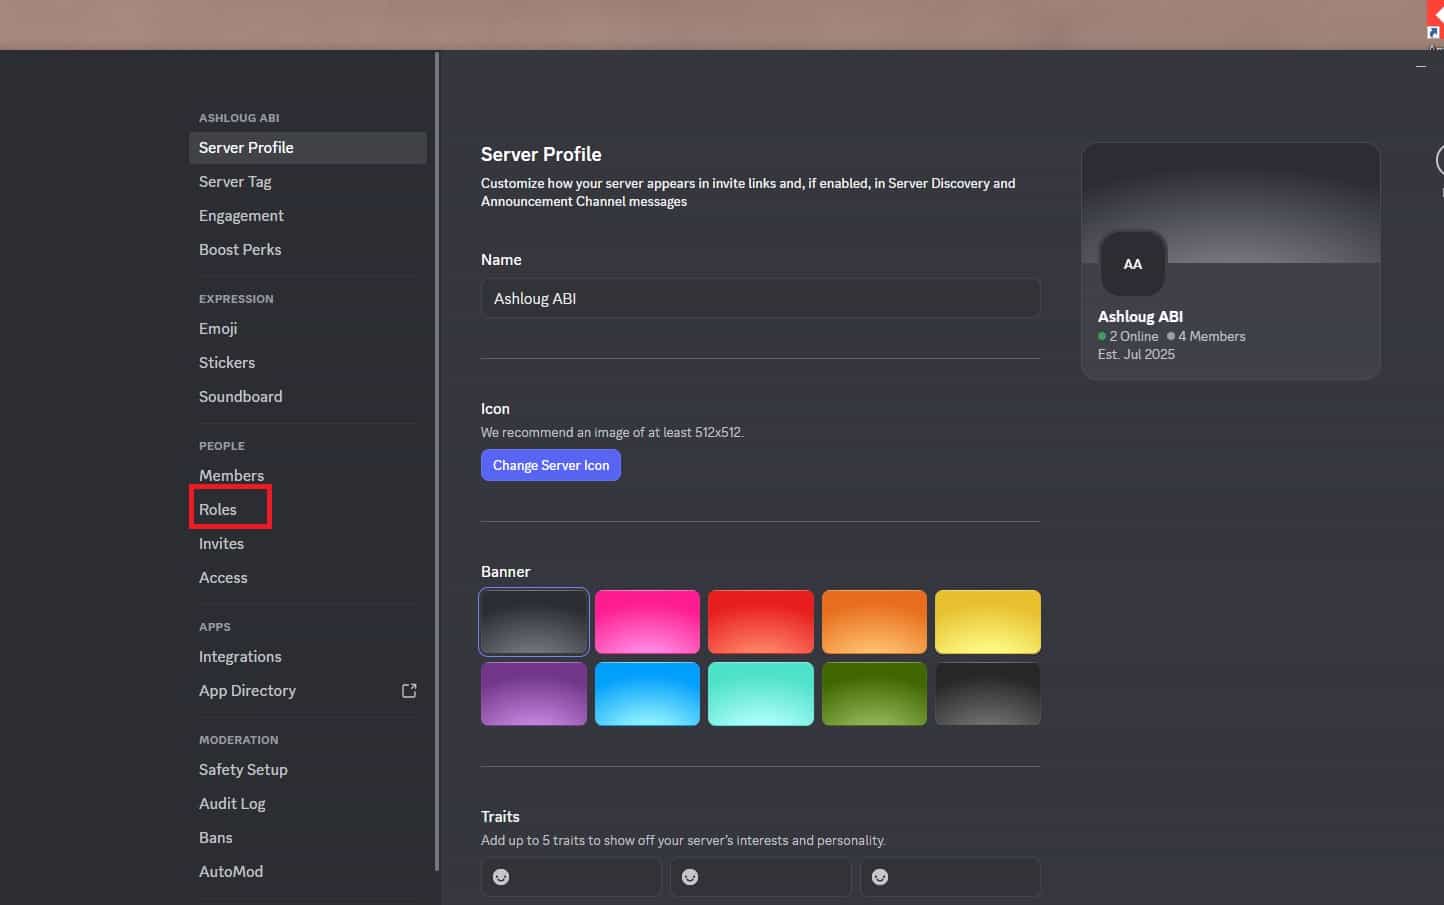Click the AA server avatar in preview card
Viewport: 1444px width, 905px height.
point(1132,264)
